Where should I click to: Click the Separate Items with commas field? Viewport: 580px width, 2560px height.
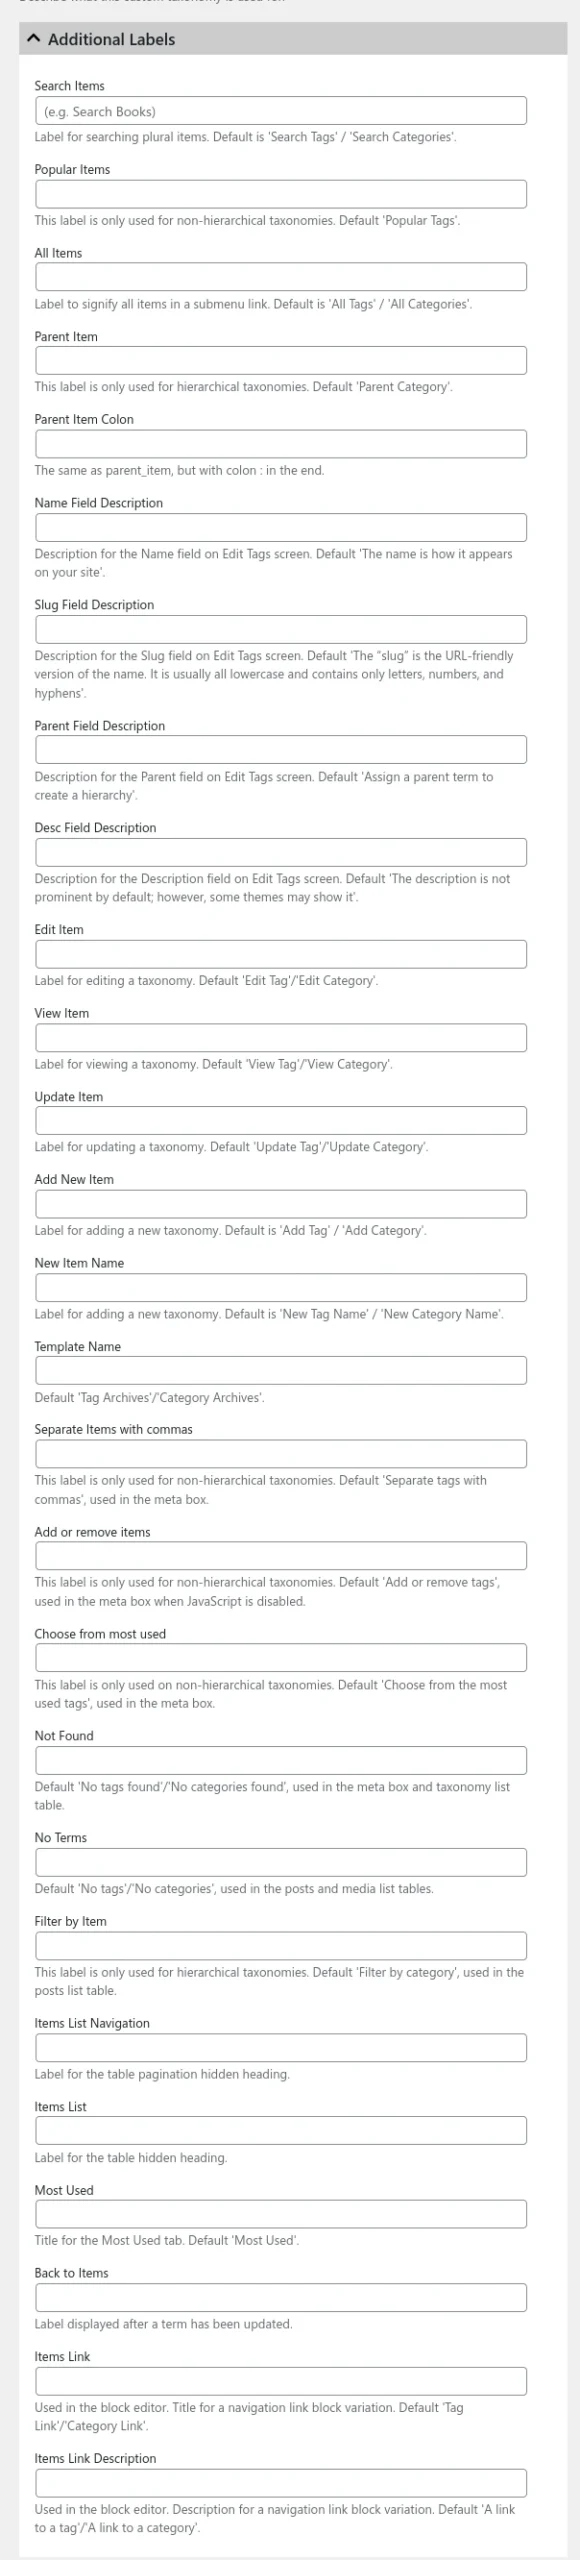[281, 1454]
